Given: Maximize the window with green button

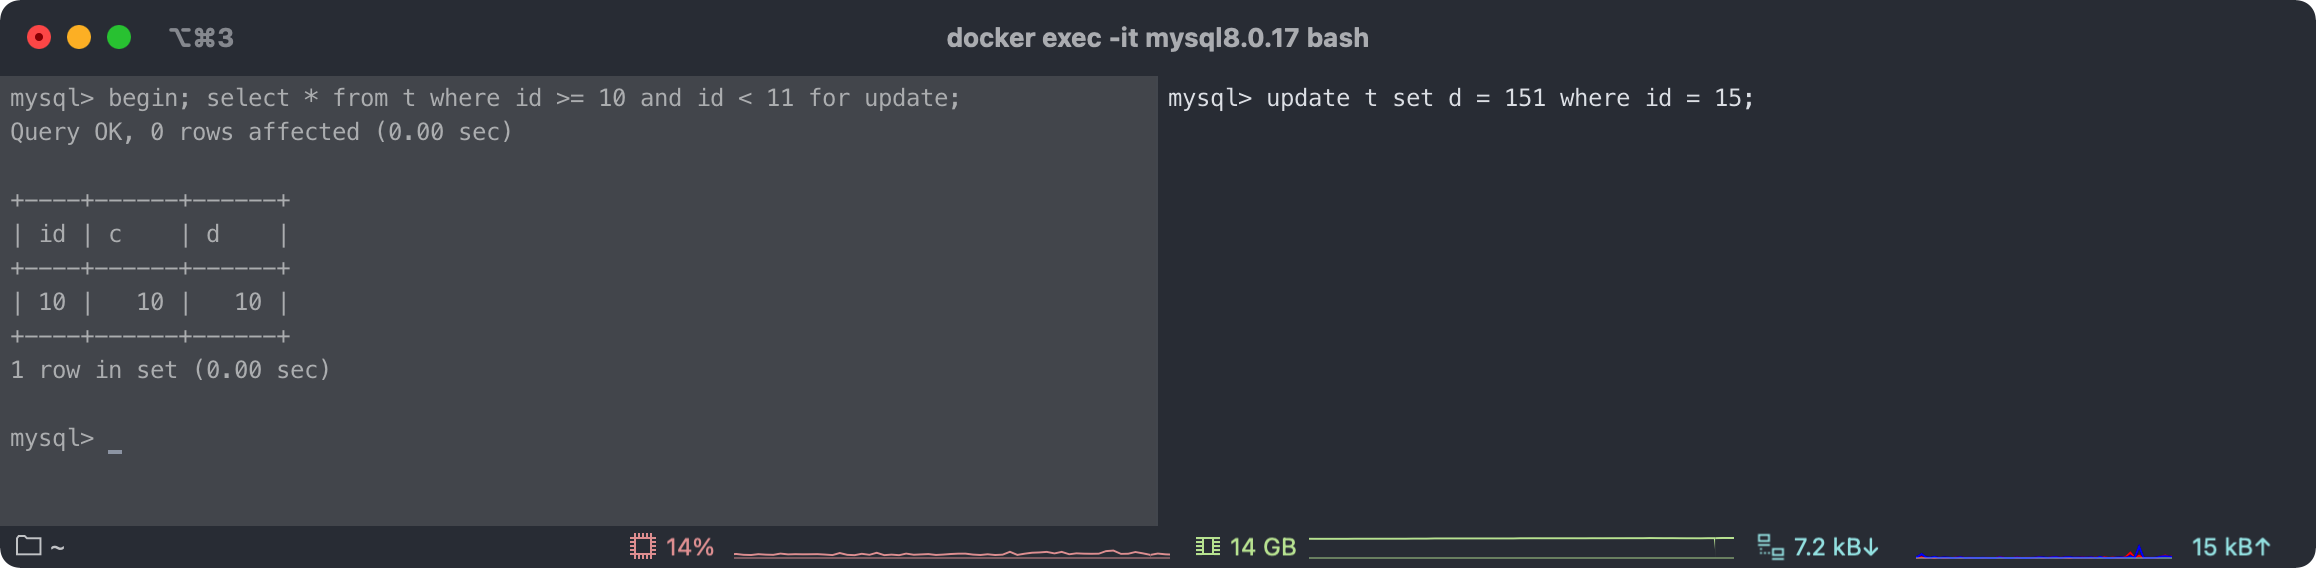Looking at the screenshot, I should click(x=119, y=38).
